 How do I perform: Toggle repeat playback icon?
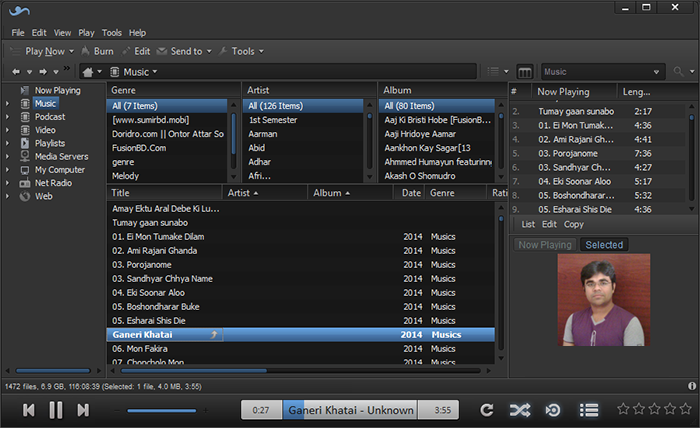tap(487, 410)
